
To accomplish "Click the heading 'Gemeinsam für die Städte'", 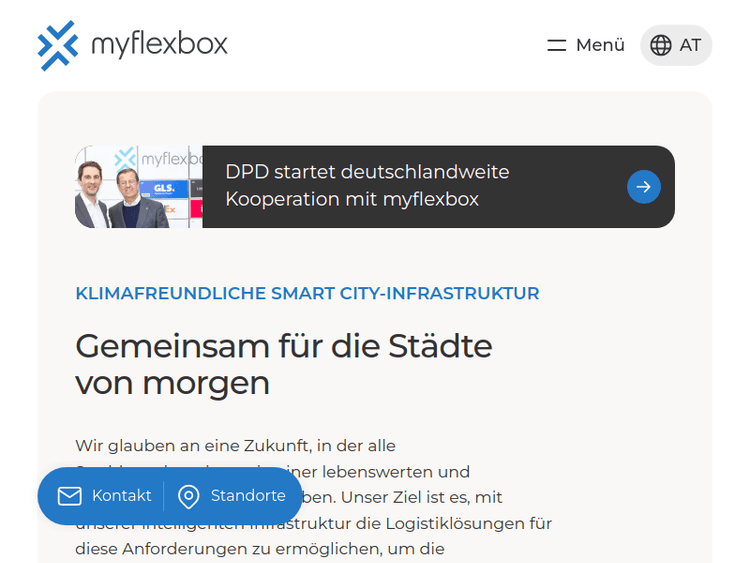I will tap(284, 346).
